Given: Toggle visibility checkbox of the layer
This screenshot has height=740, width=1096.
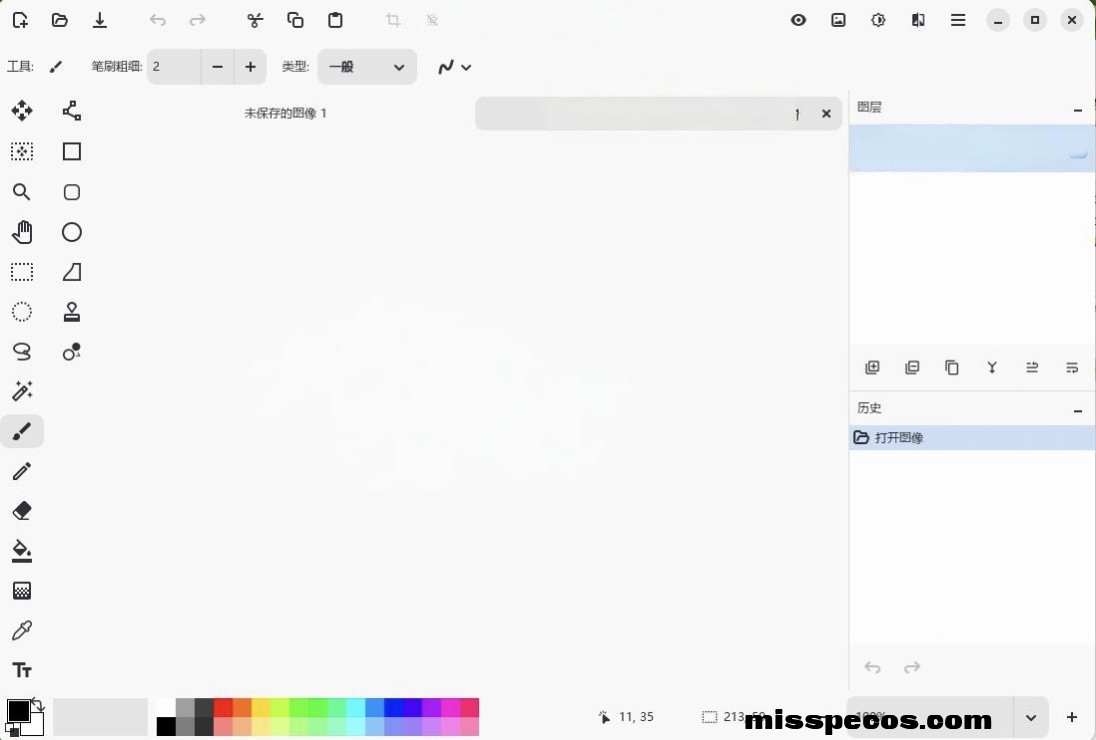Looking at the screenshot, I should (1077, 150).
